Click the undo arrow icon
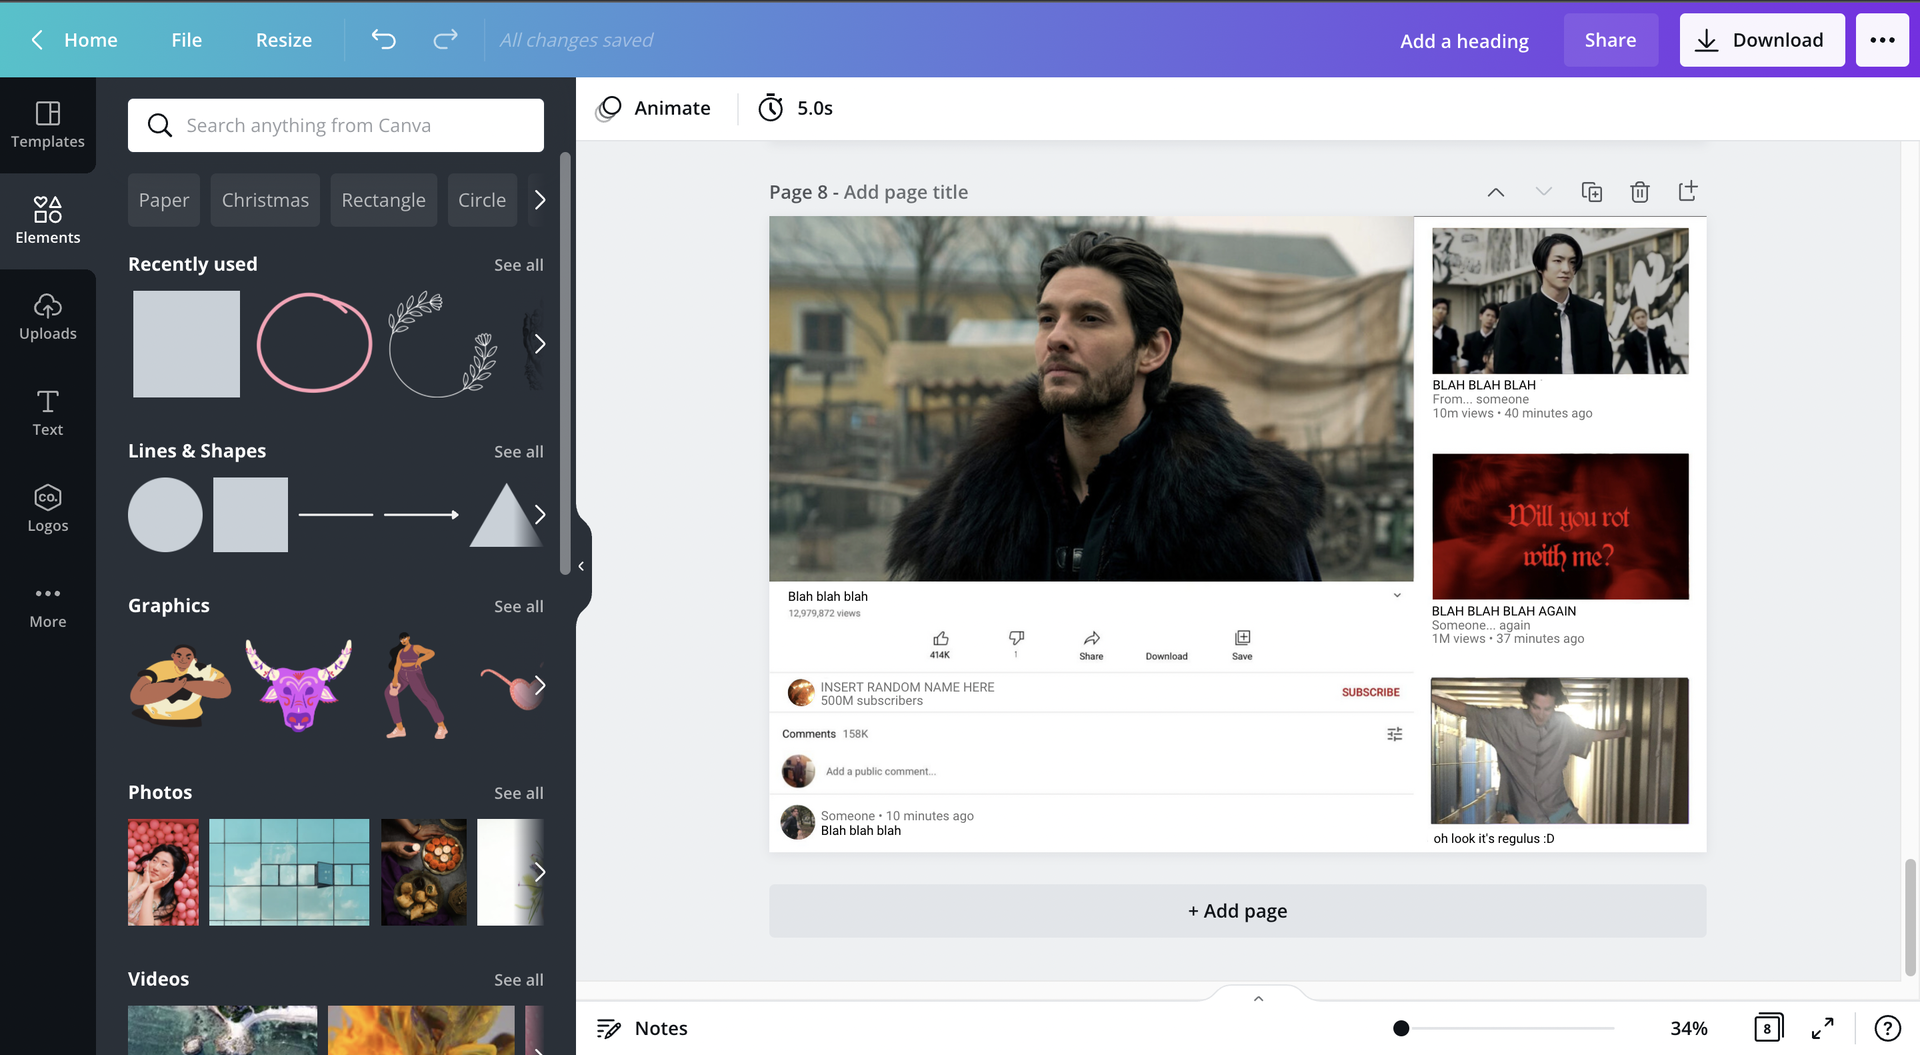The height and width of the screenshot is (1055, 1920). [x=384, y=40]
